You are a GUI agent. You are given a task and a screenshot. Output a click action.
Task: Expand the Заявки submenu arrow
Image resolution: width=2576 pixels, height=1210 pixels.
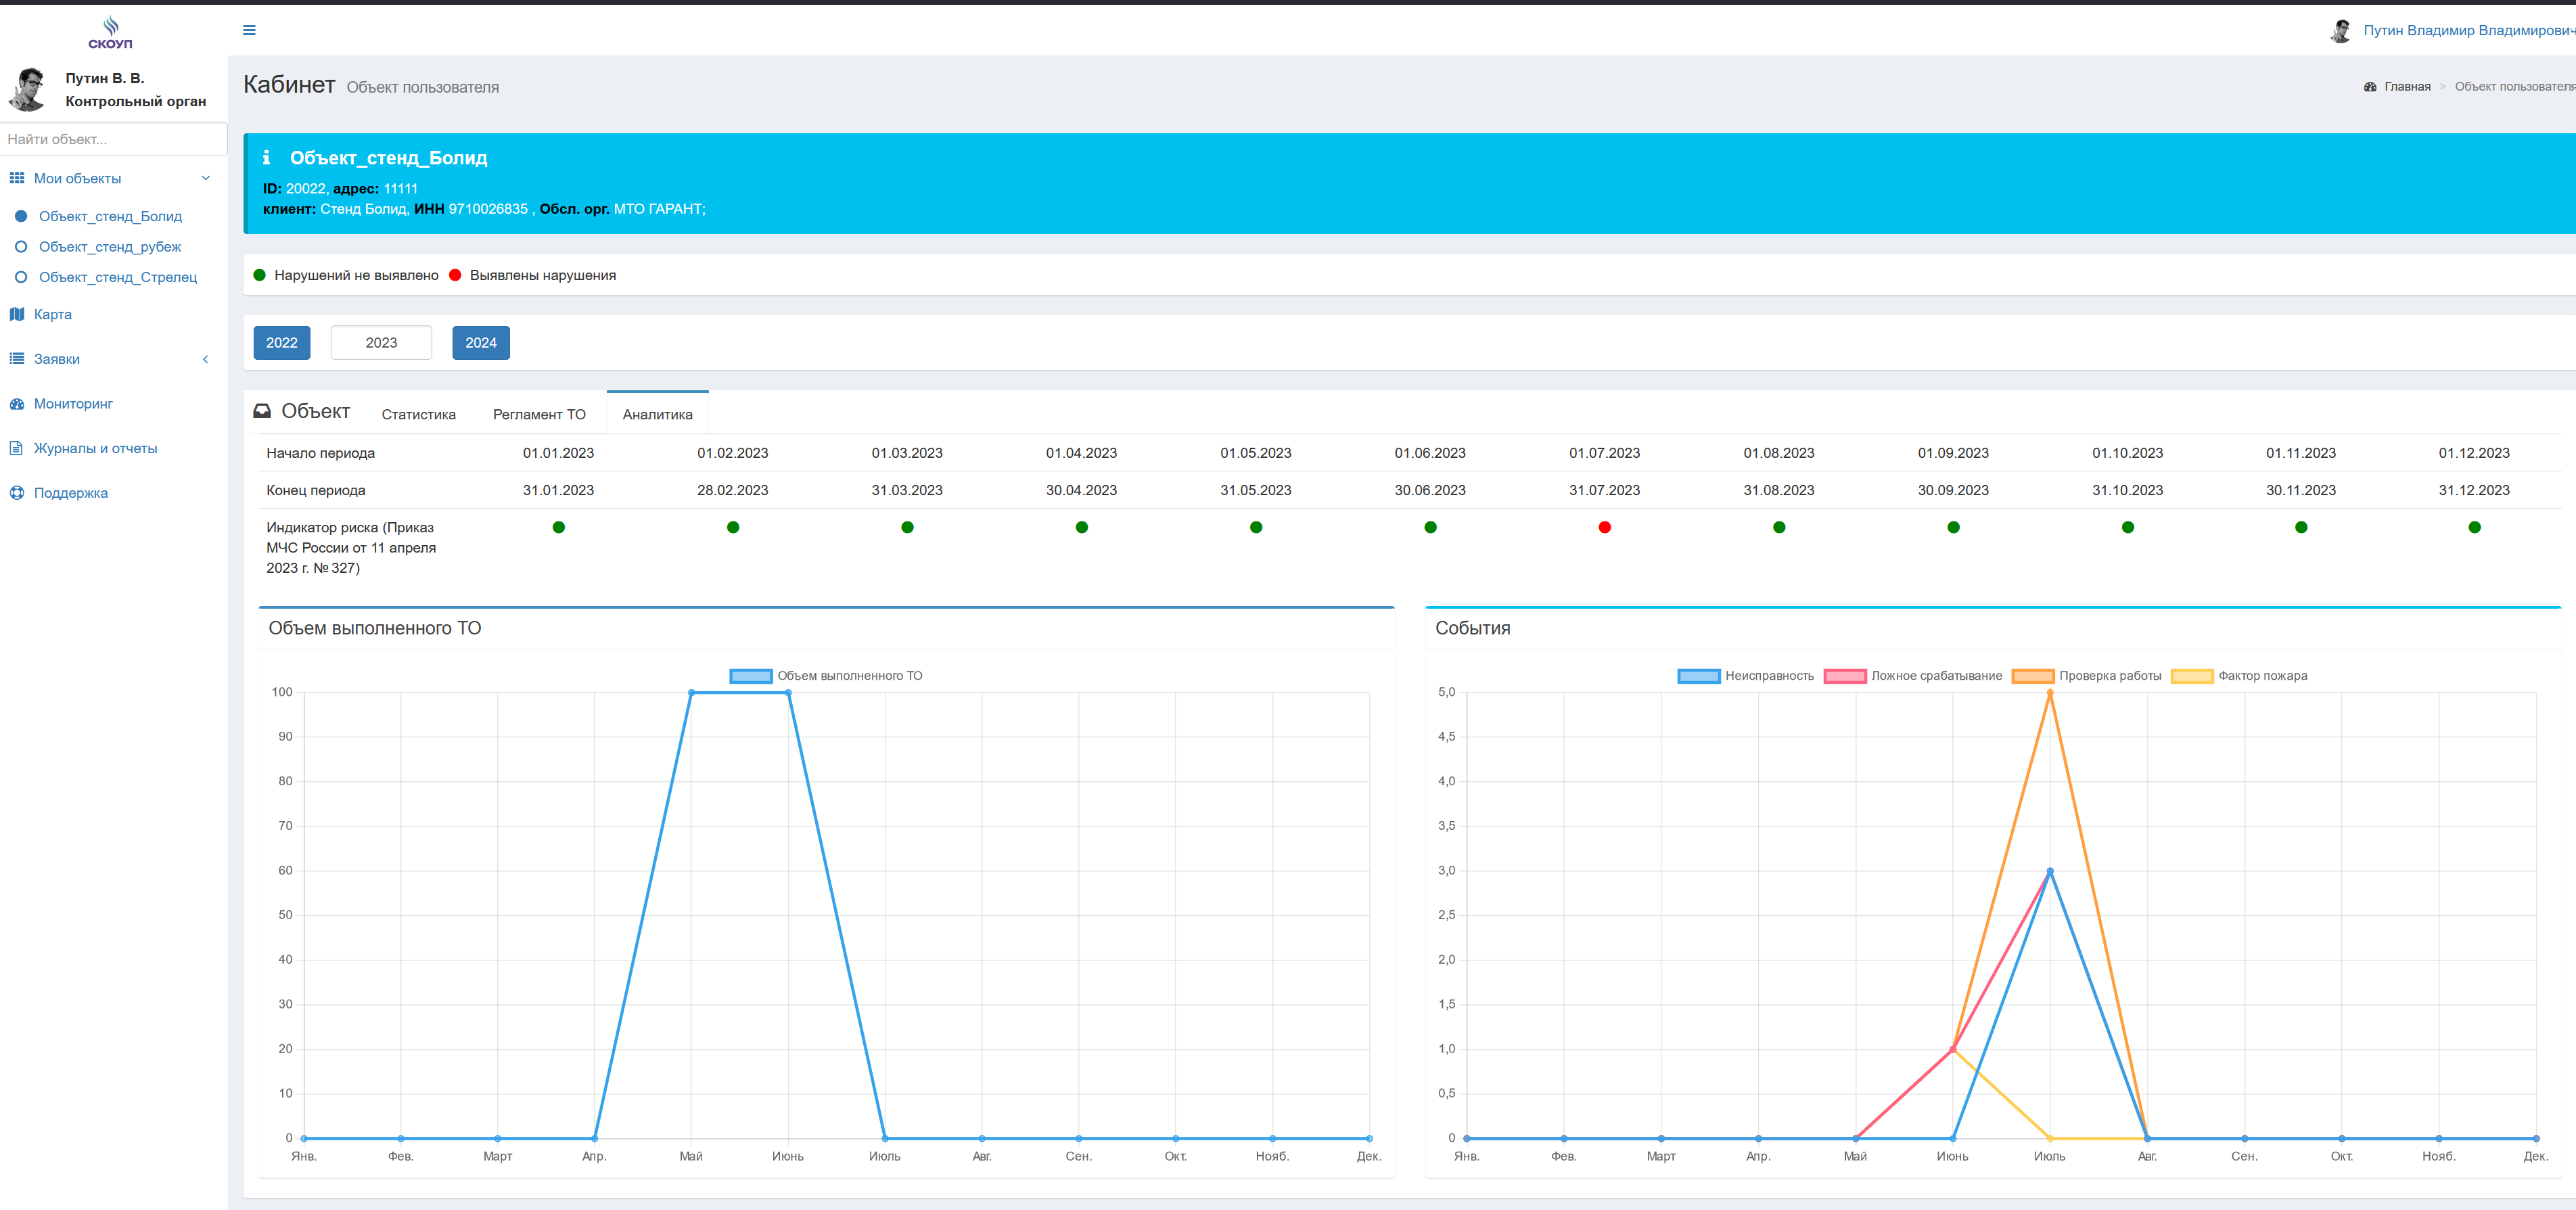tap(206, 359)
